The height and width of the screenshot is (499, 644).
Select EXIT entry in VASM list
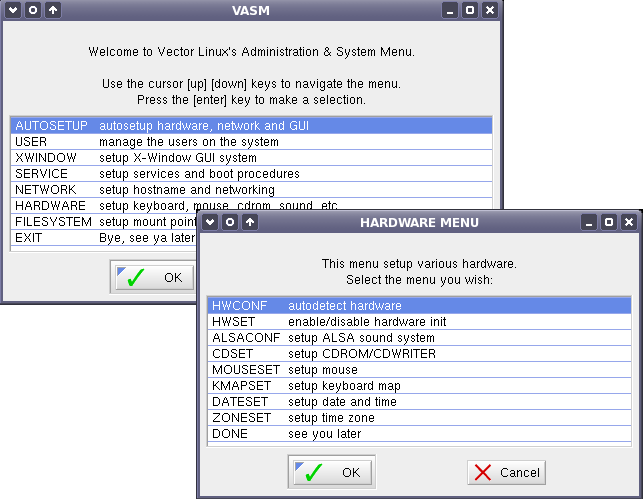104,238
